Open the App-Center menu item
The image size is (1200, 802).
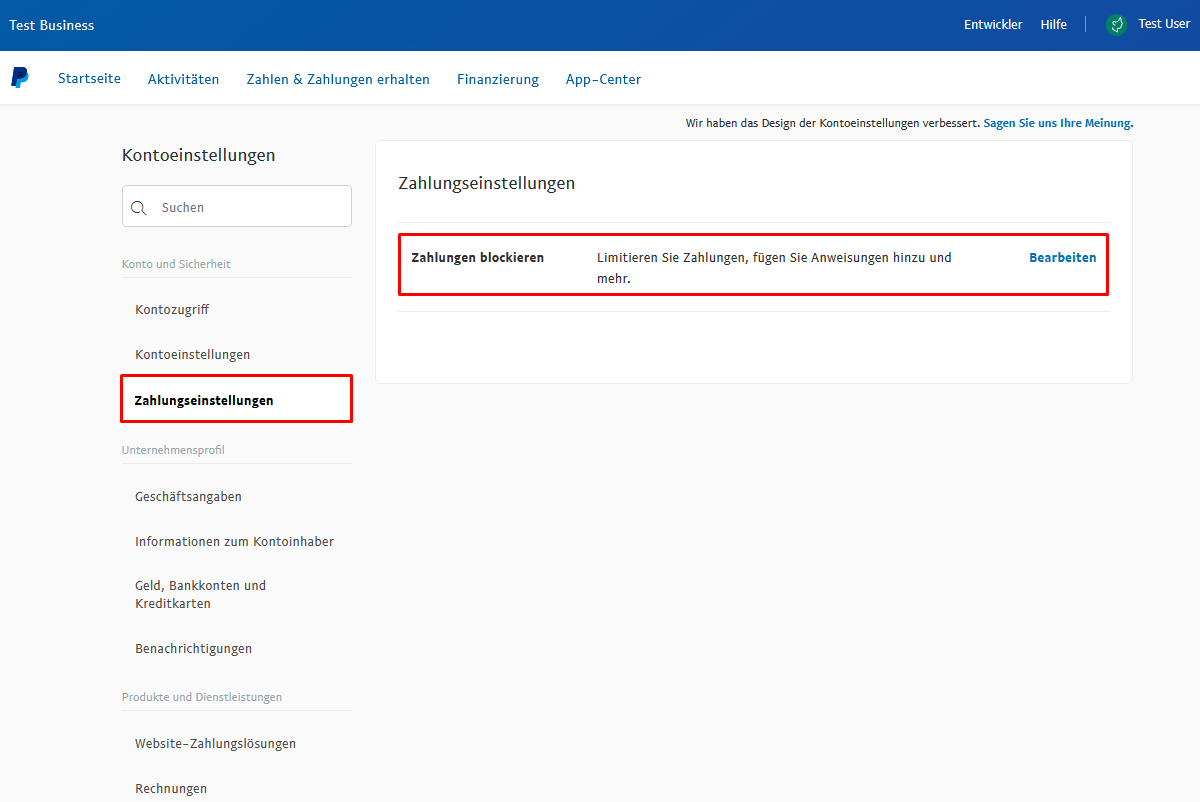point(604,79)
